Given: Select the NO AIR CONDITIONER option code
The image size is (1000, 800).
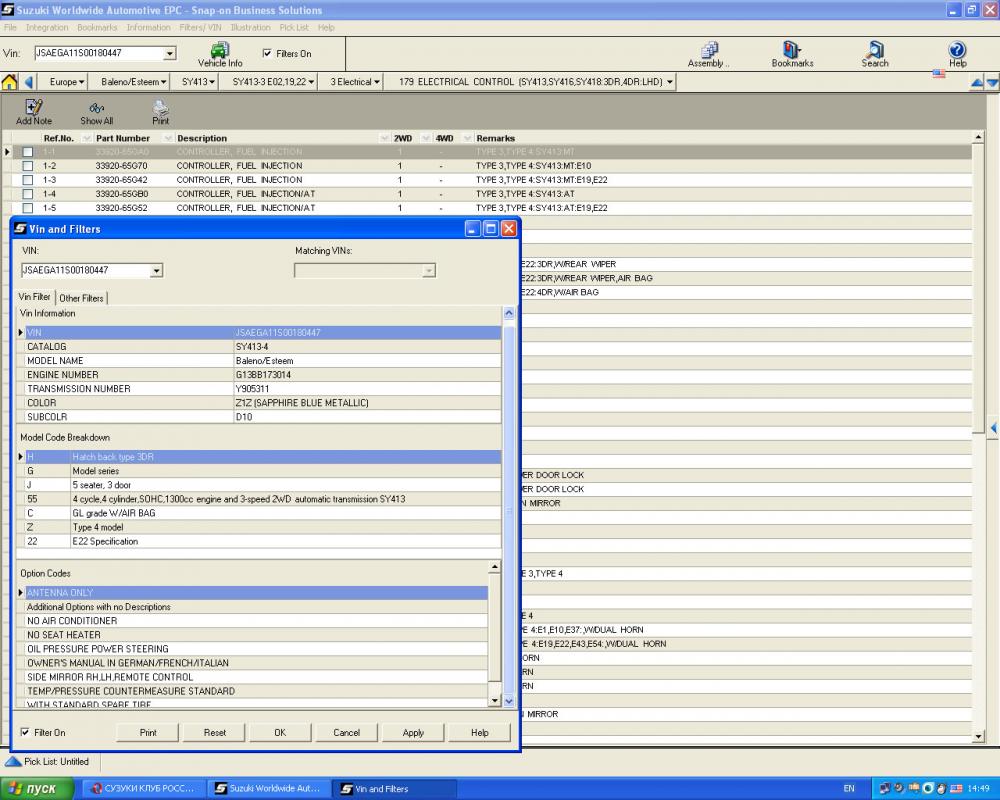Looking at the screenshot, I should pos(253,621).
